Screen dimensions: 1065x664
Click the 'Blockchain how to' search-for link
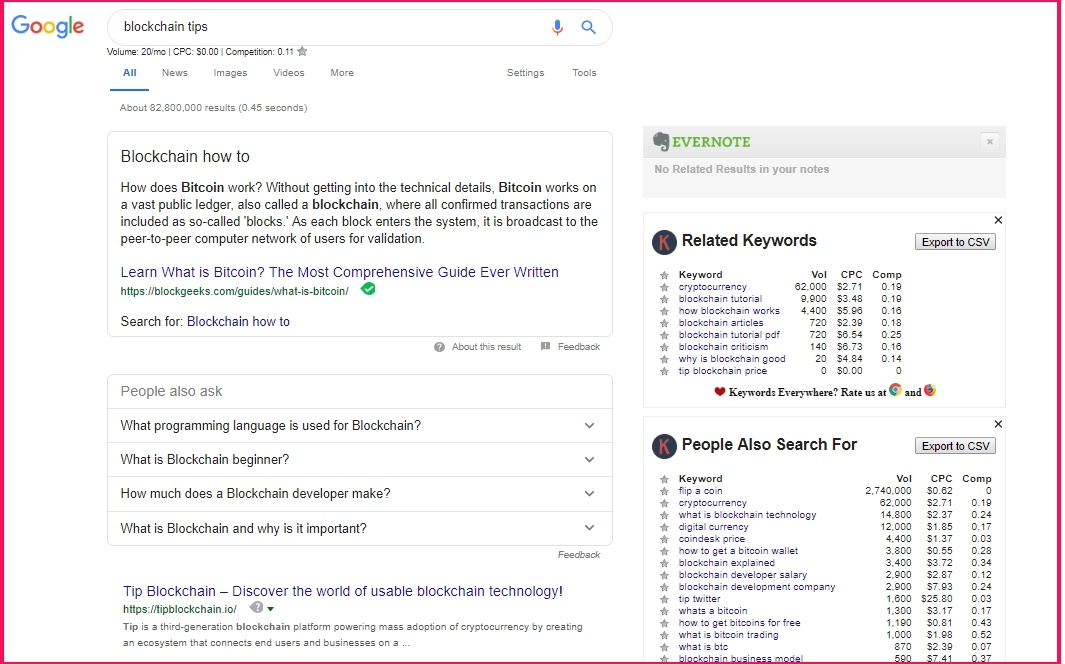click(x=238, y=322)
